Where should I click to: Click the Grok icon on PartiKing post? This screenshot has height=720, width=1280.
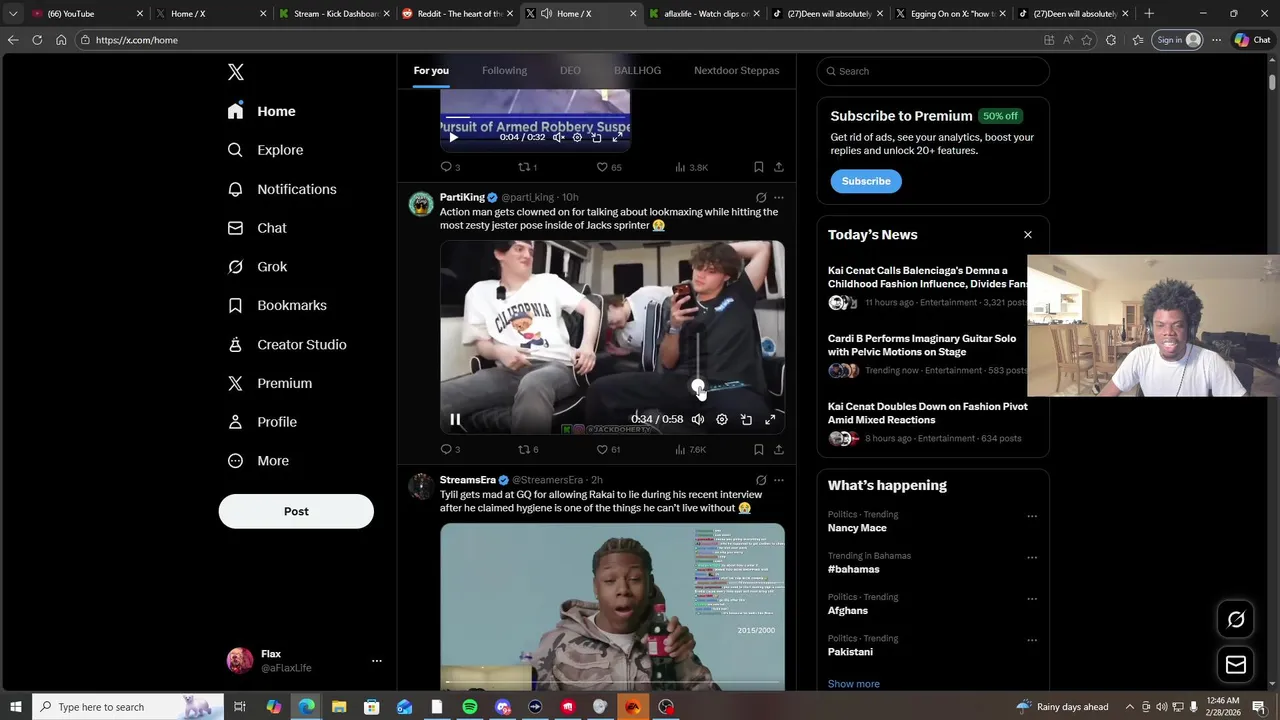click(x=761, y=198)
